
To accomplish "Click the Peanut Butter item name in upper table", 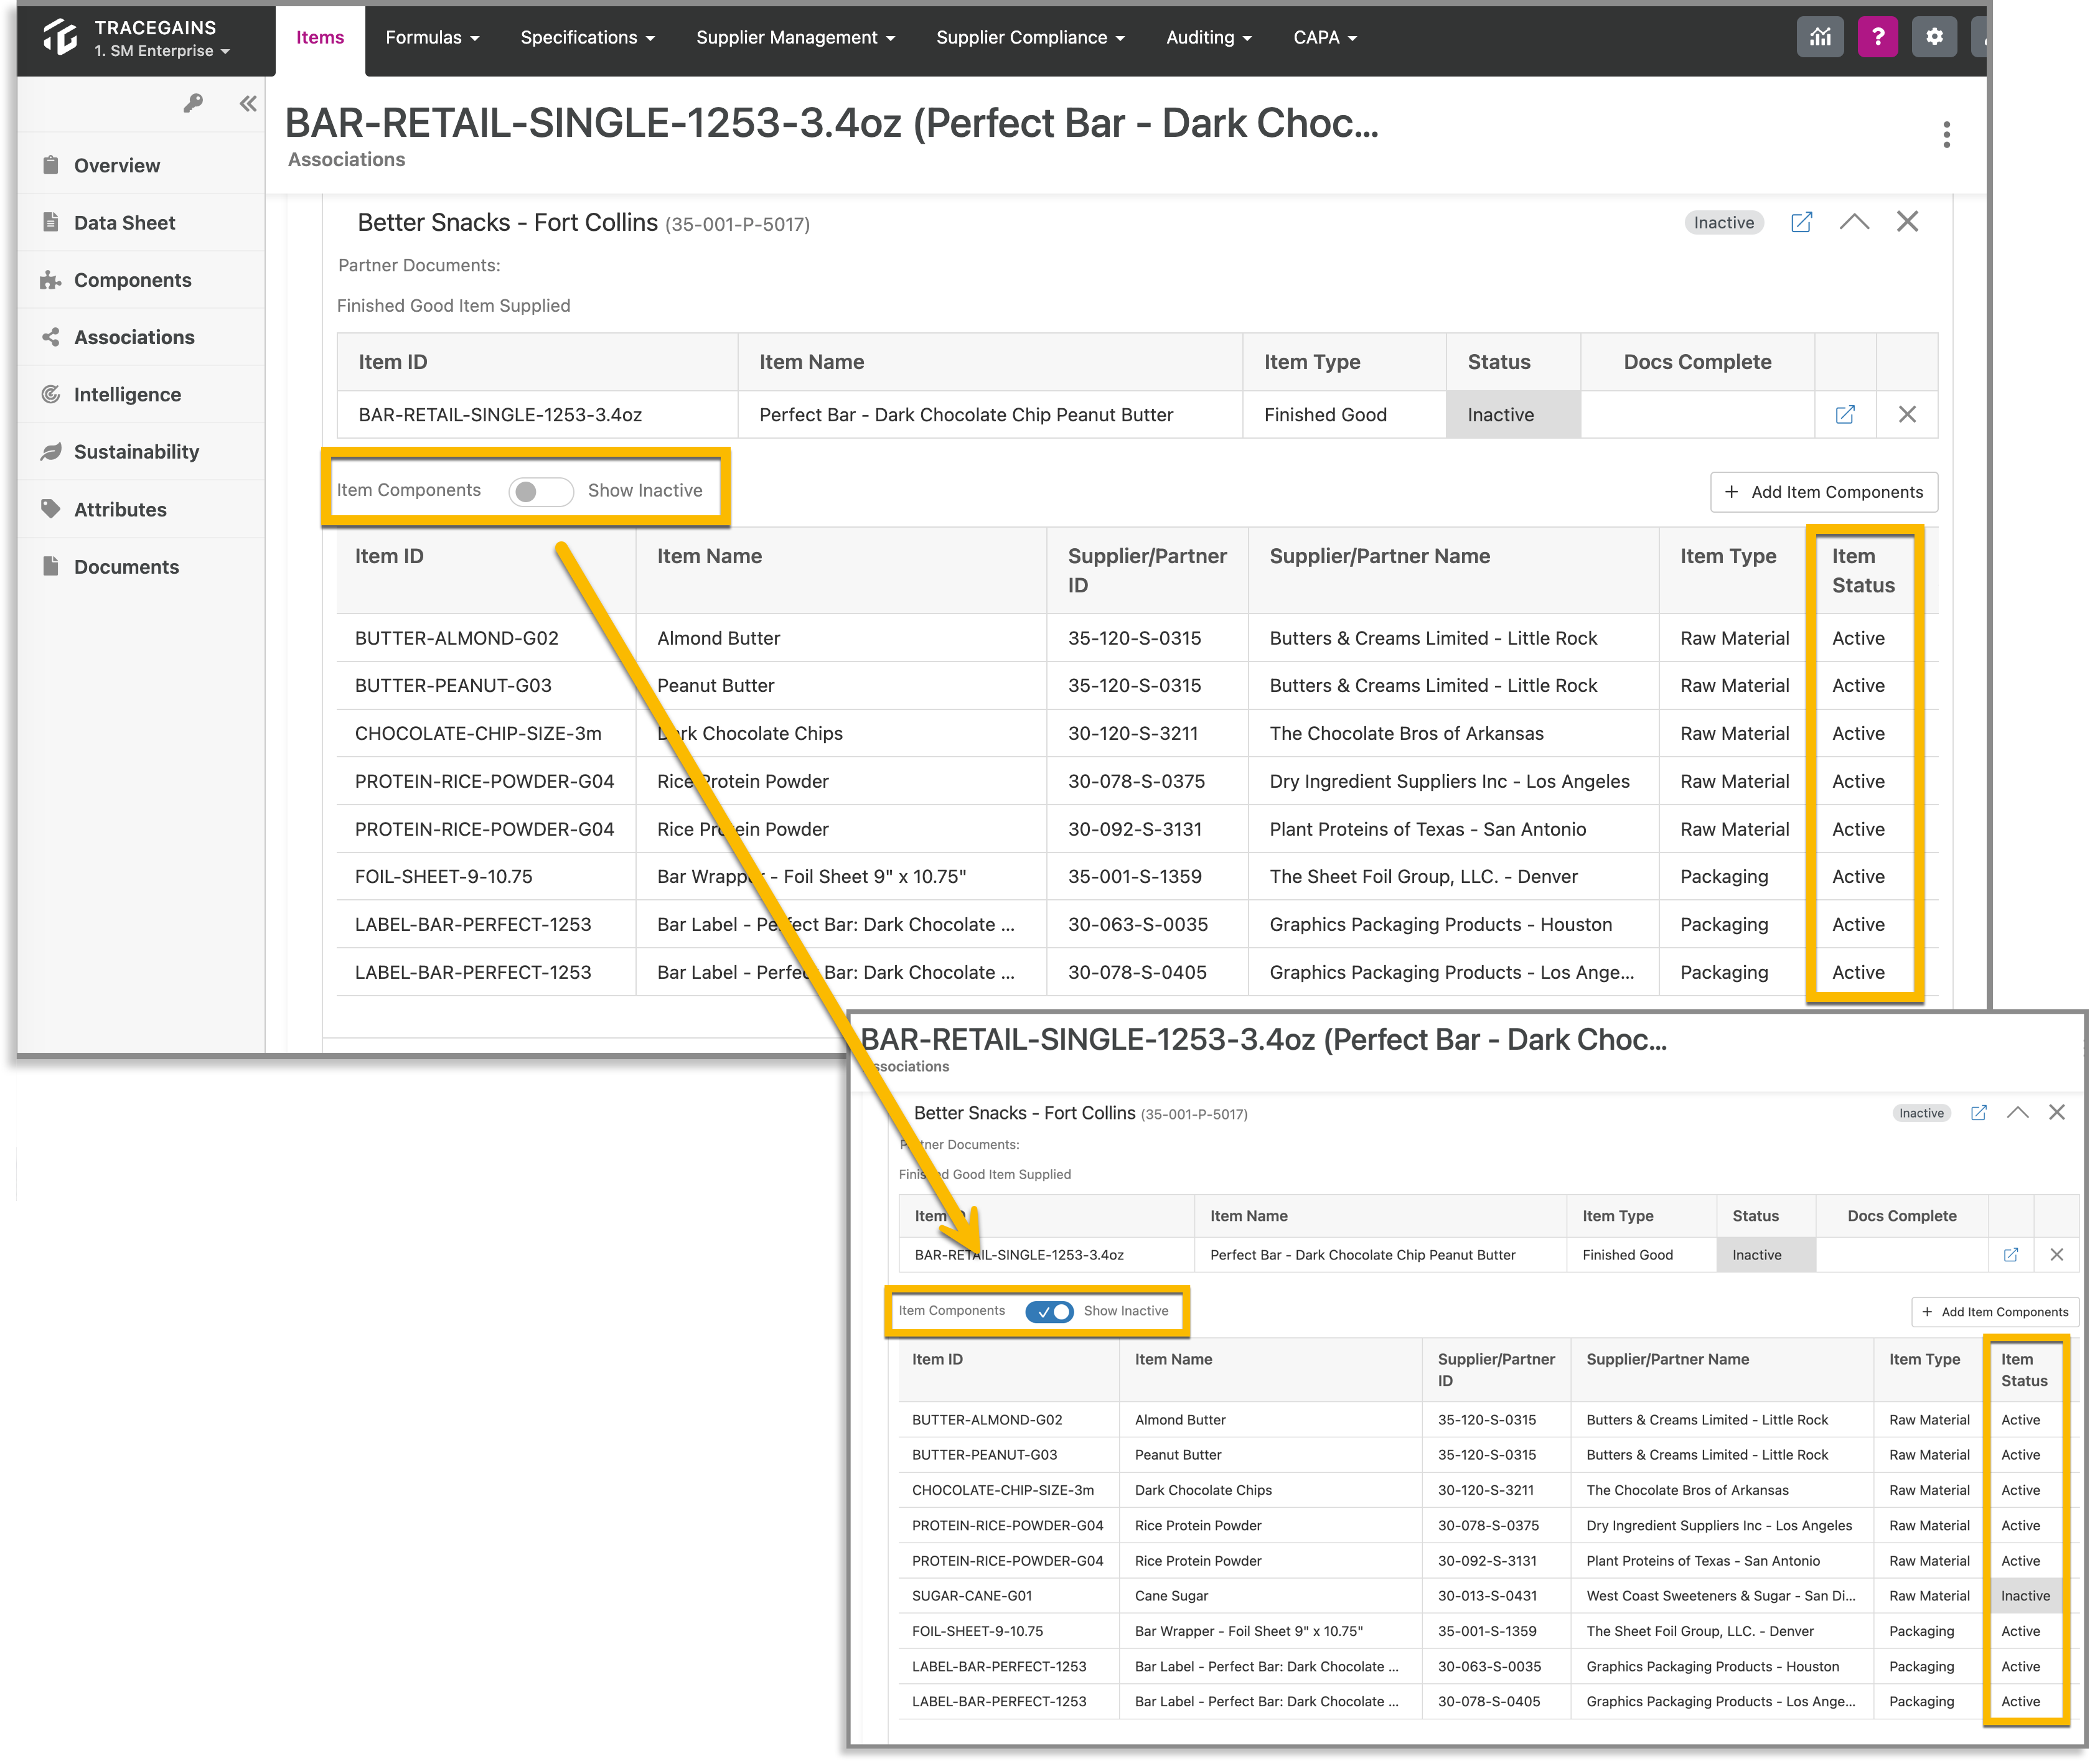I will 715,685.
